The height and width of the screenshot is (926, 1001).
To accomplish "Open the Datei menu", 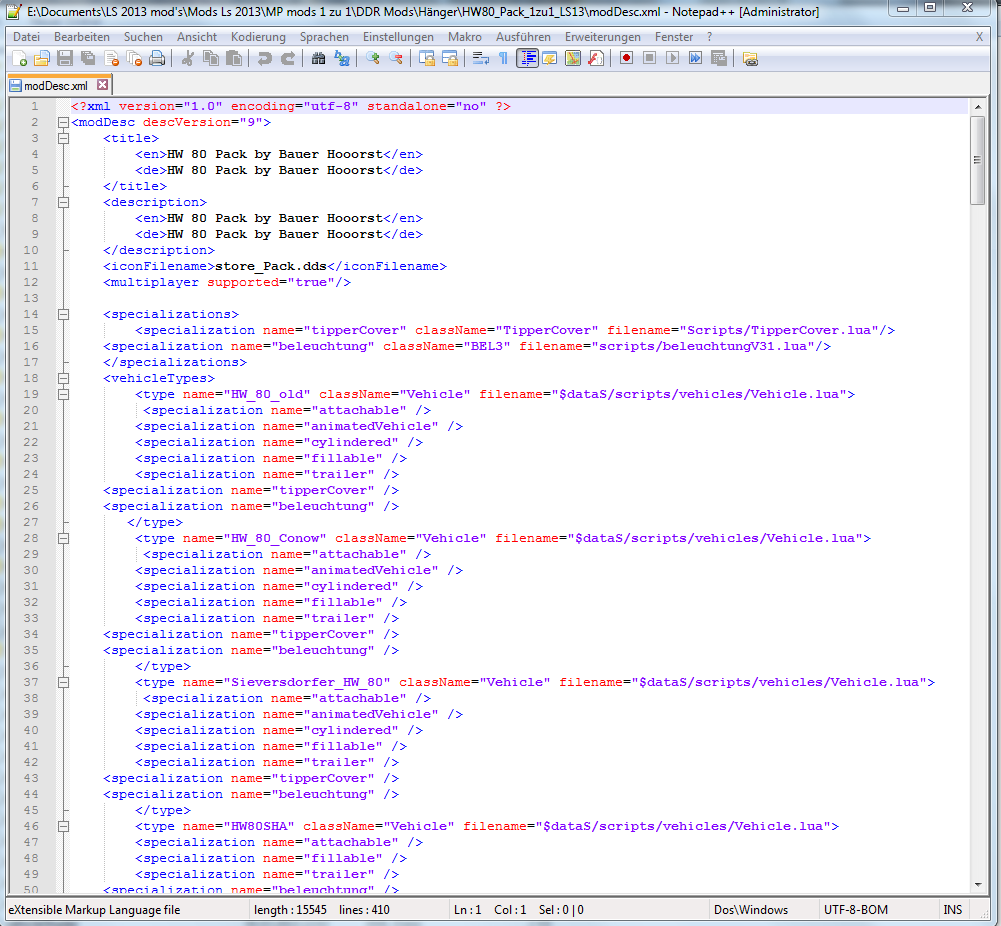I will click(26, 37).
